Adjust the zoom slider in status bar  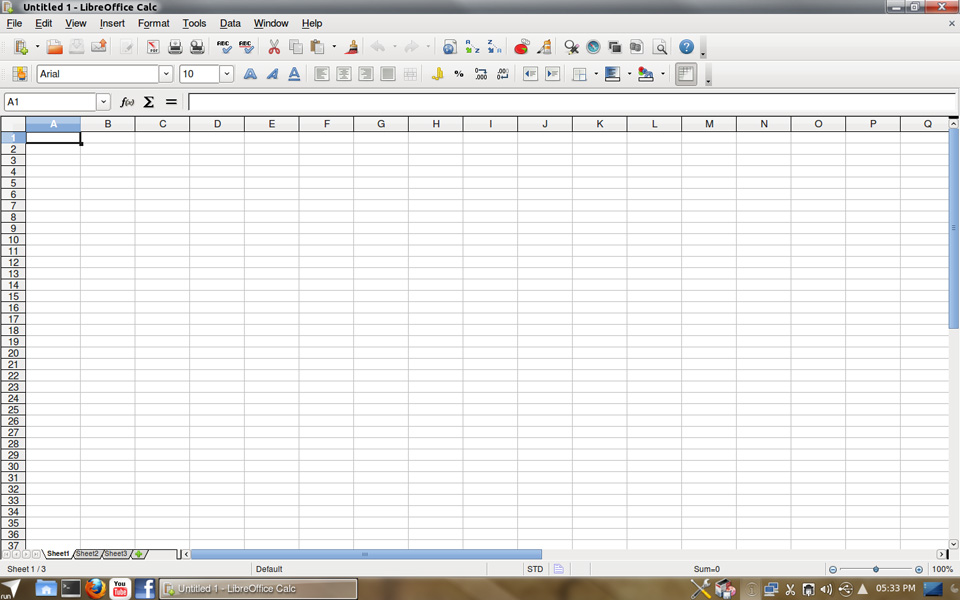[x=876, y=569]
